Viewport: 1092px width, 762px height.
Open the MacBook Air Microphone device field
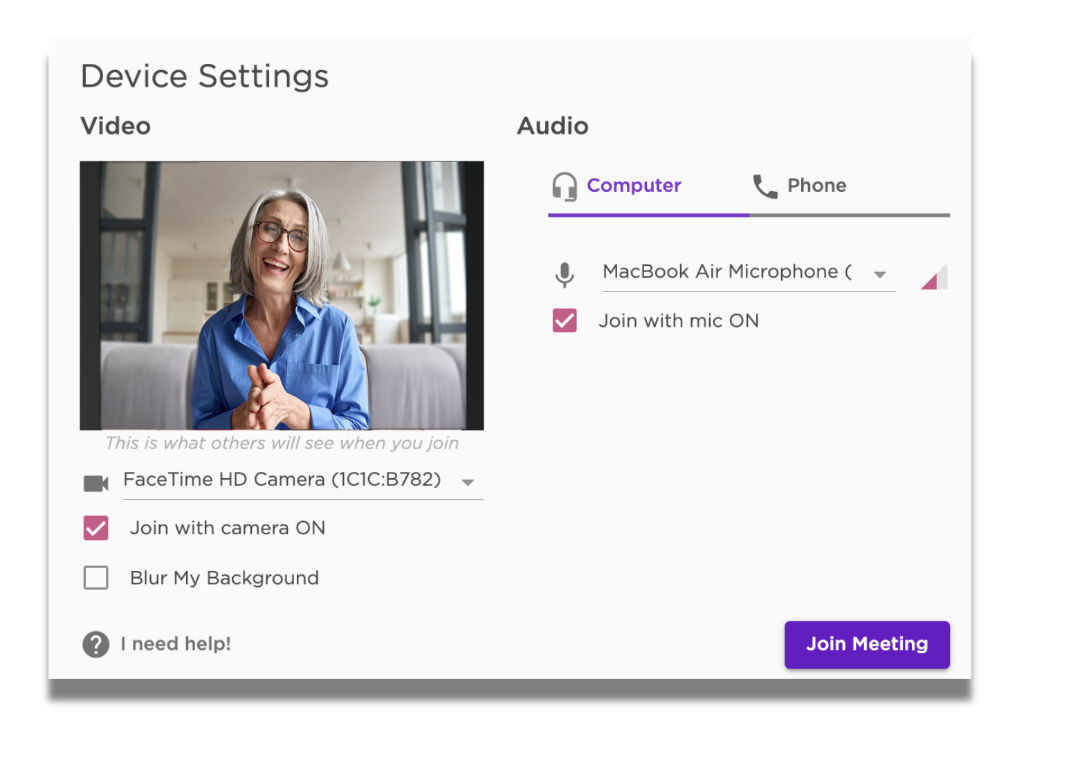coord(727,272)
